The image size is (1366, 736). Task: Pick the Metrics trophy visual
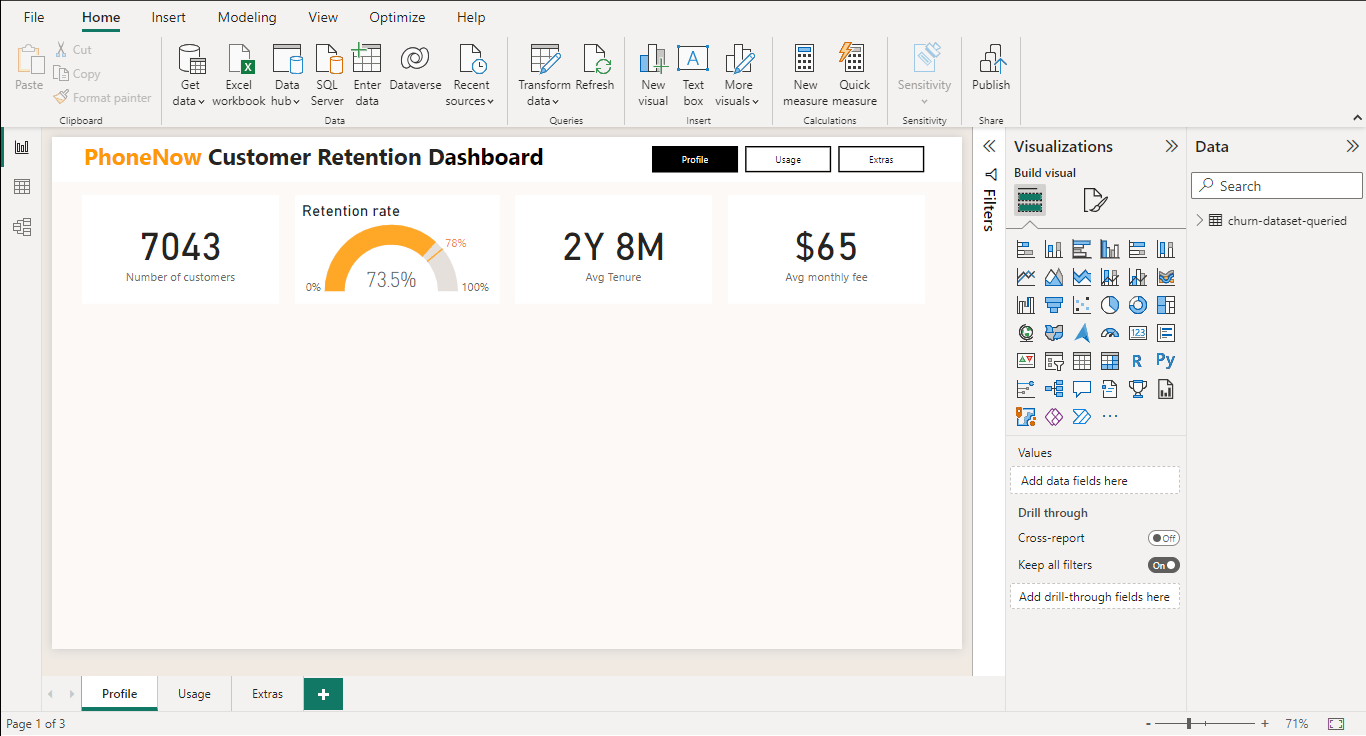pyautogui.click(x=1138, y=389)
